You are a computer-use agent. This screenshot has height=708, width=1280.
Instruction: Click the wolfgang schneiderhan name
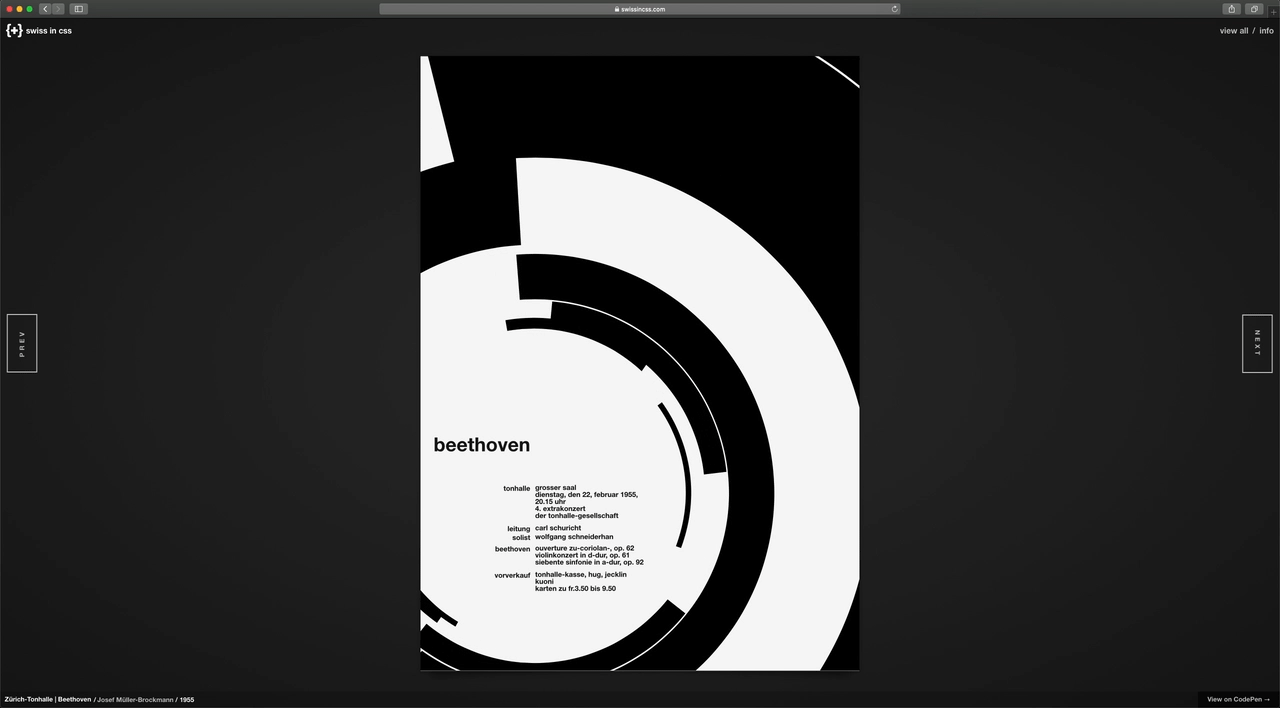point(574,537)
